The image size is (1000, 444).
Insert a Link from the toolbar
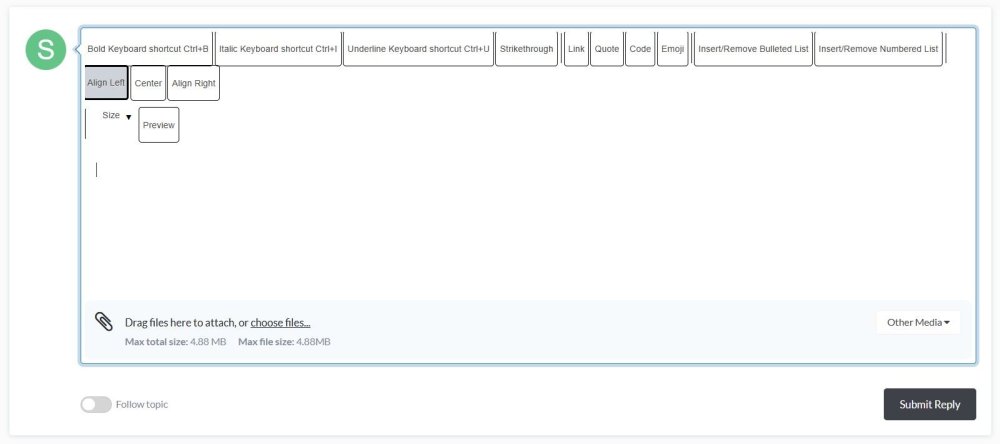(576, 49)
